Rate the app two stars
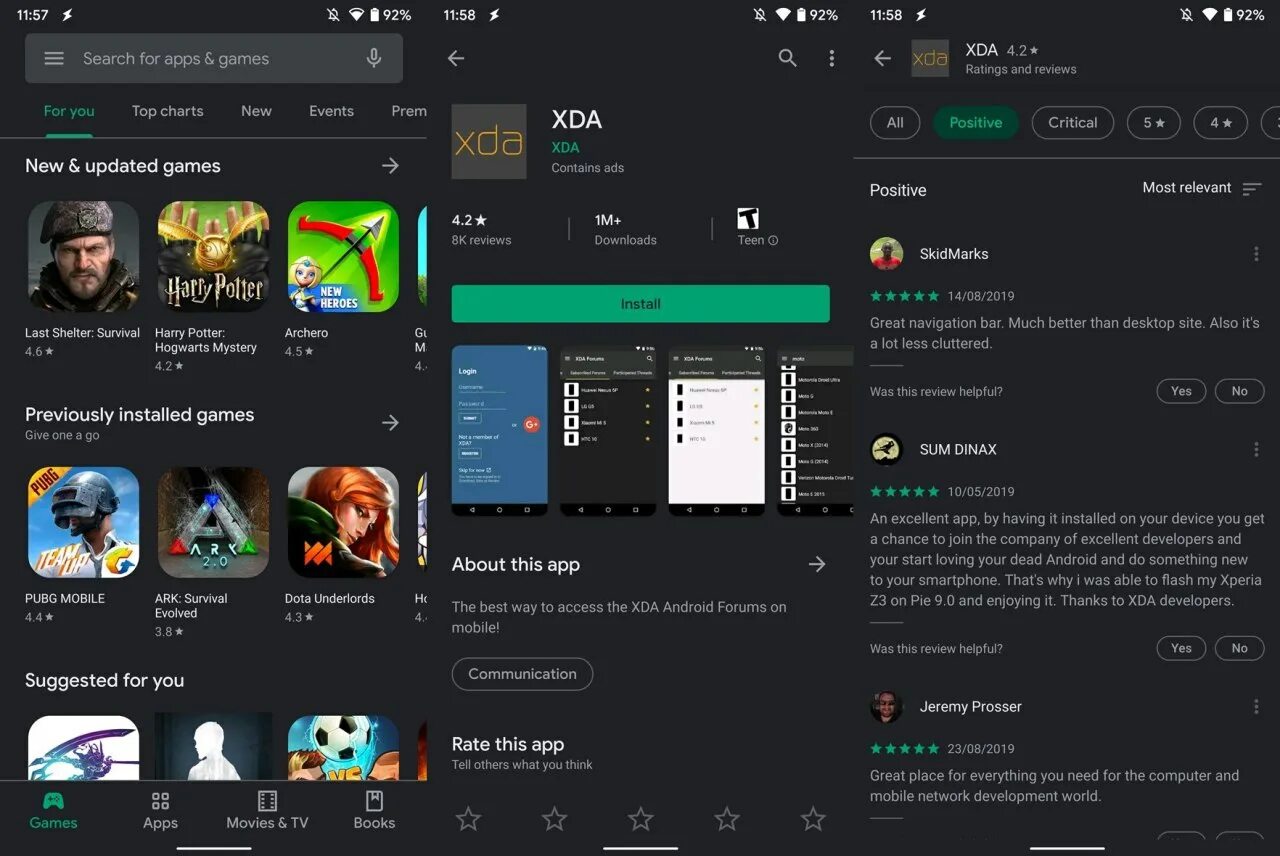Screen dimensions: 1280x856 point(554,819)
